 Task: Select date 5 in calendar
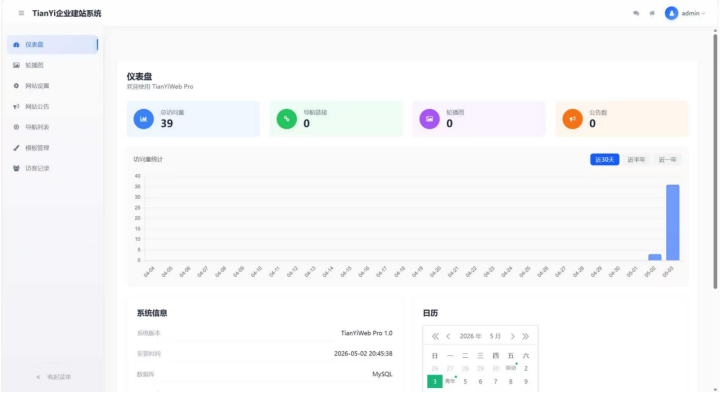(465, 382)
